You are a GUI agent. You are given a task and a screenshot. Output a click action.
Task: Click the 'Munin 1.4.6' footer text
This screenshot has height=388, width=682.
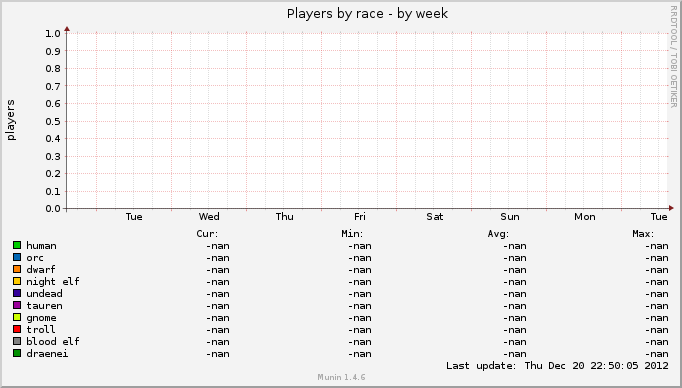341,377
